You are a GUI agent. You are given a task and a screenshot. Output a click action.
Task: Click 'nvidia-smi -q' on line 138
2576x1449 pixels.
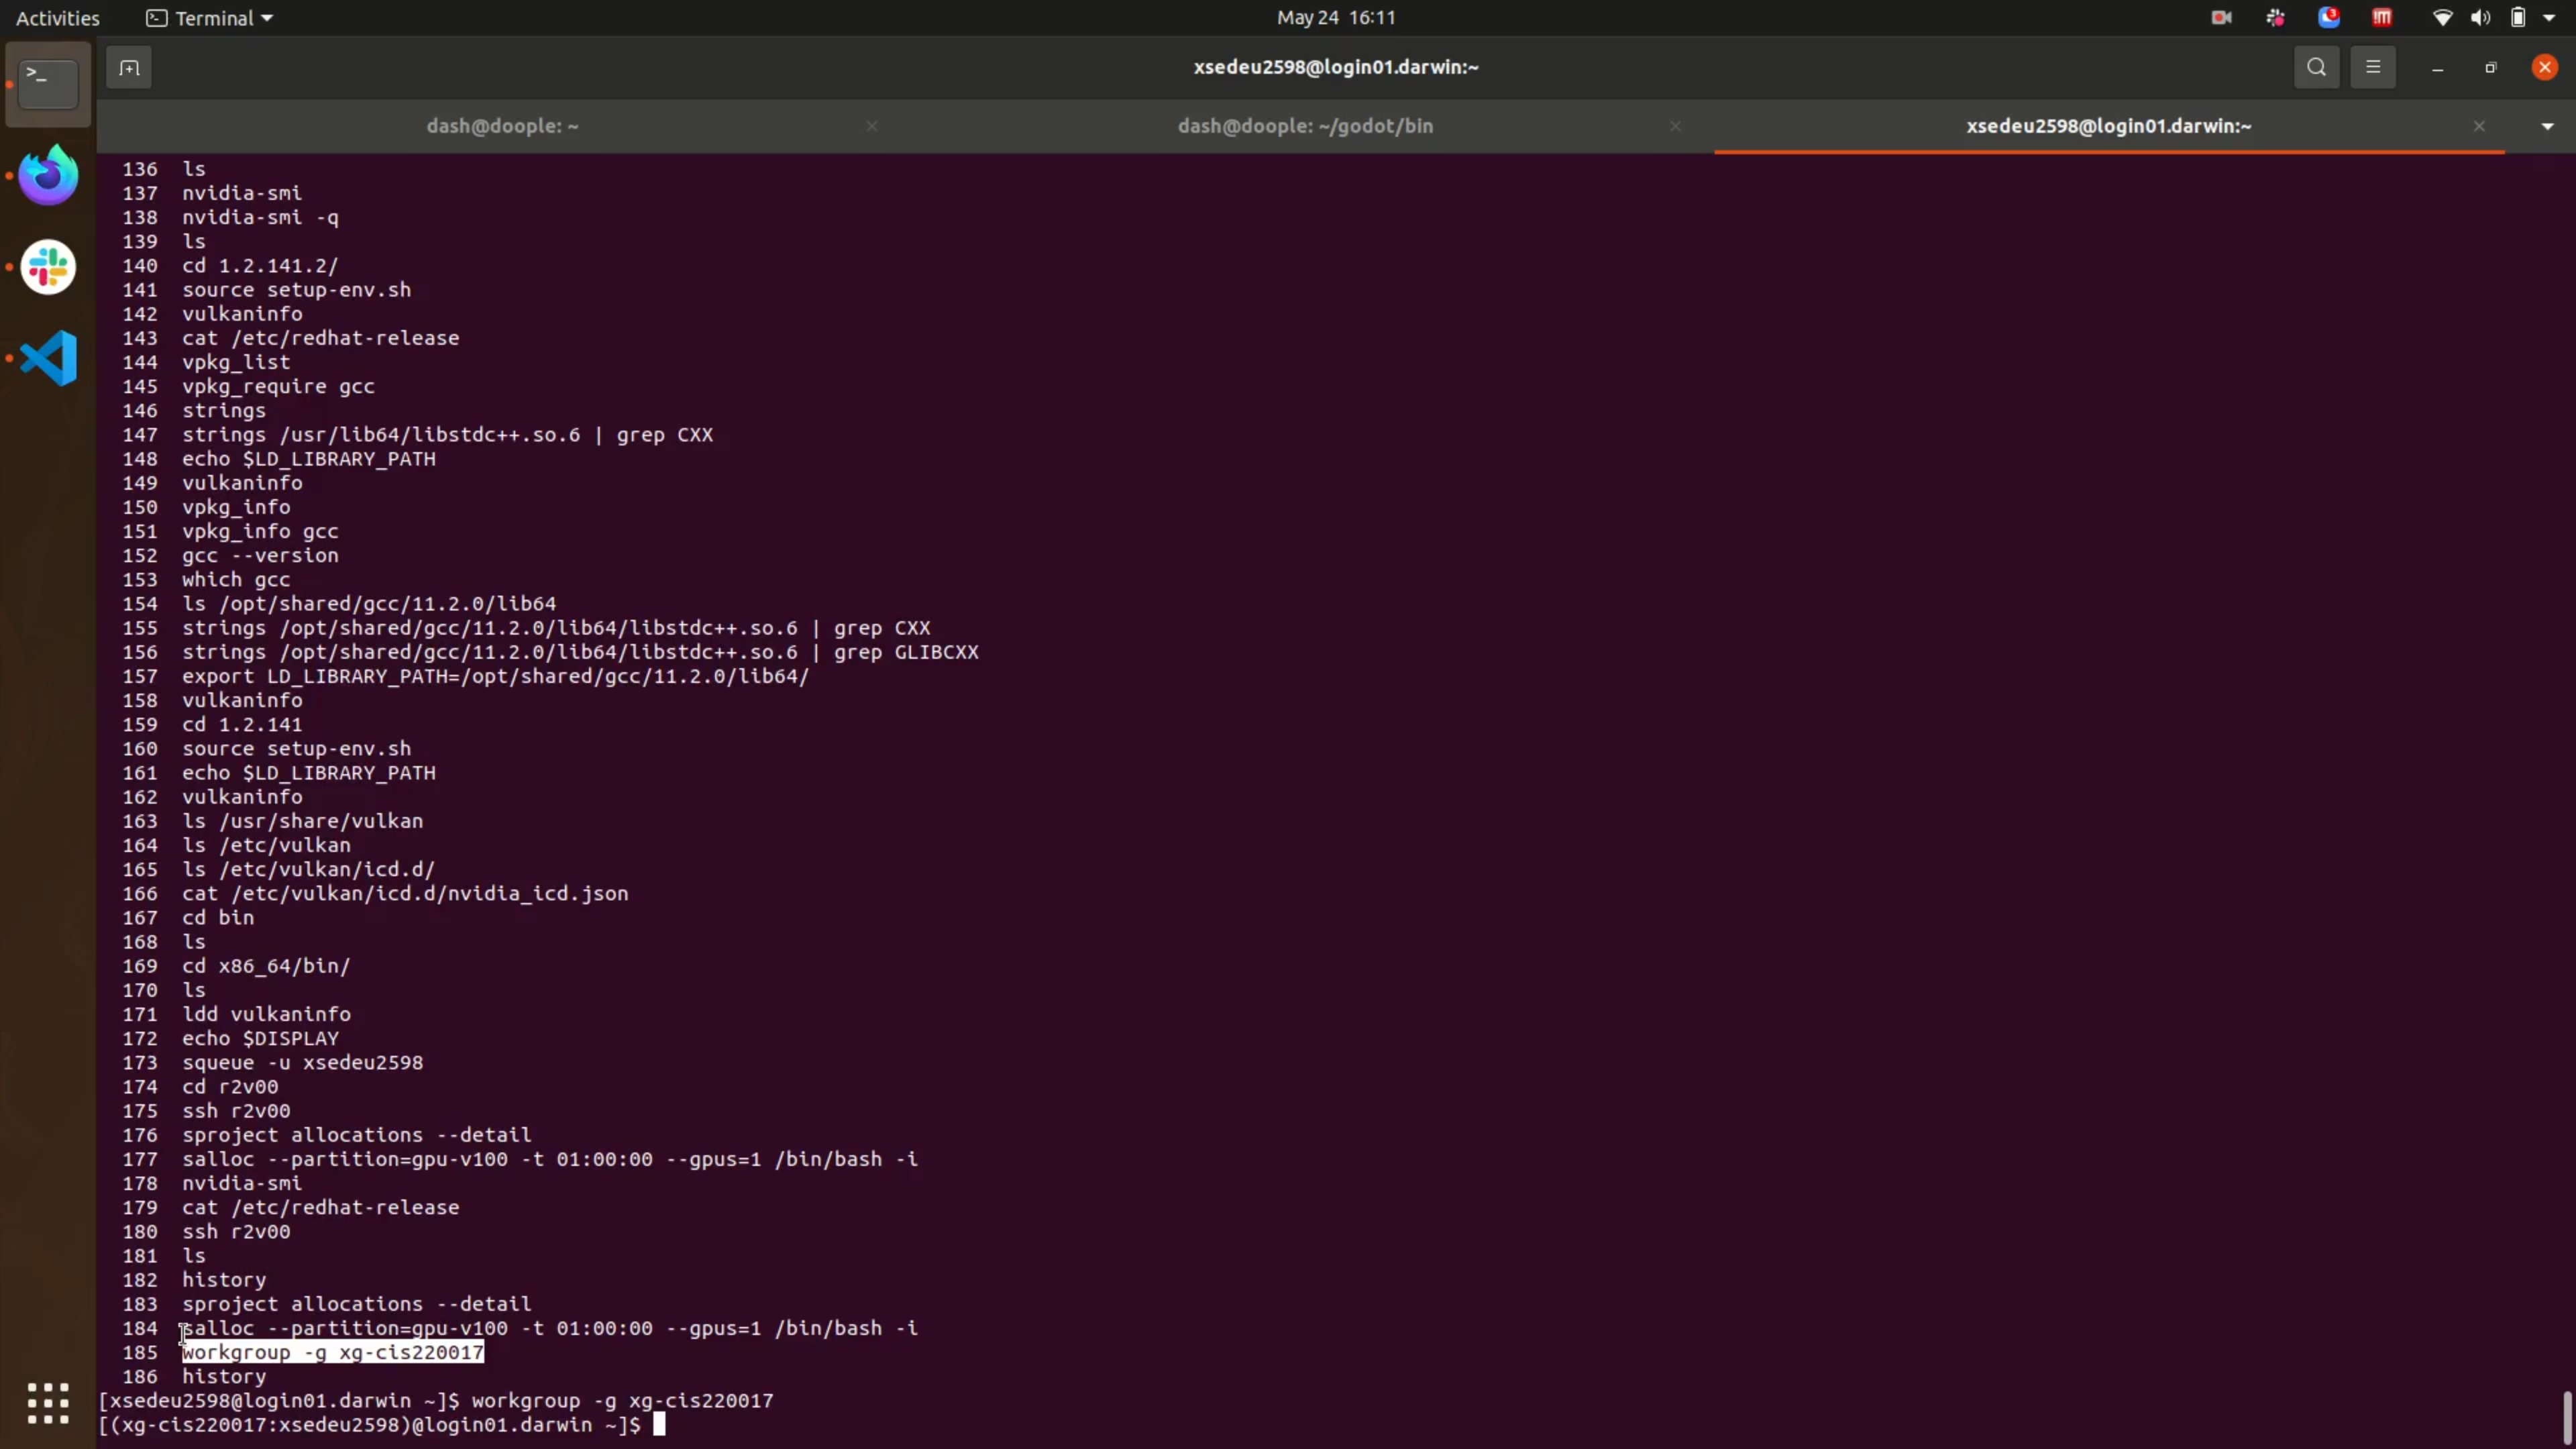coord(260,218)
